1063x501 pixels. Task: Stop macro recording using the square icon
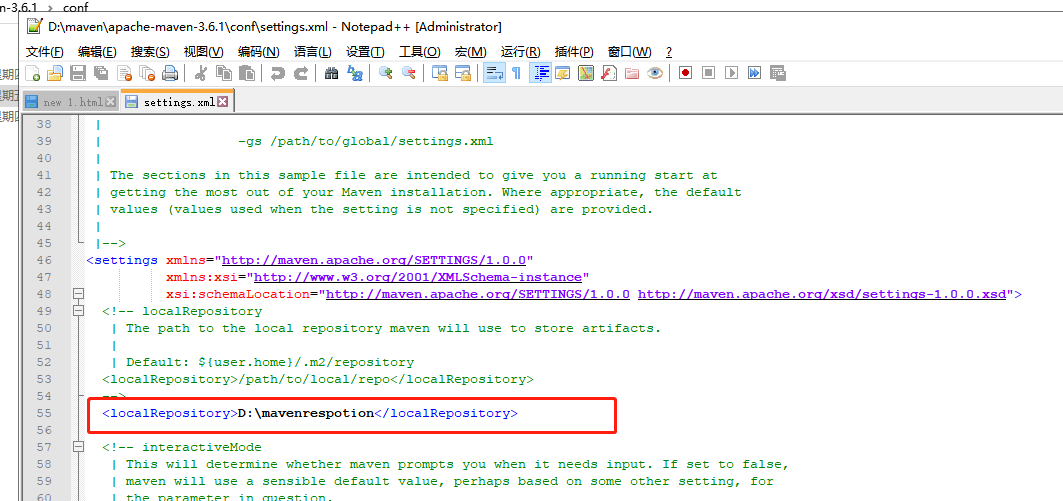click(x=708, y=73)
